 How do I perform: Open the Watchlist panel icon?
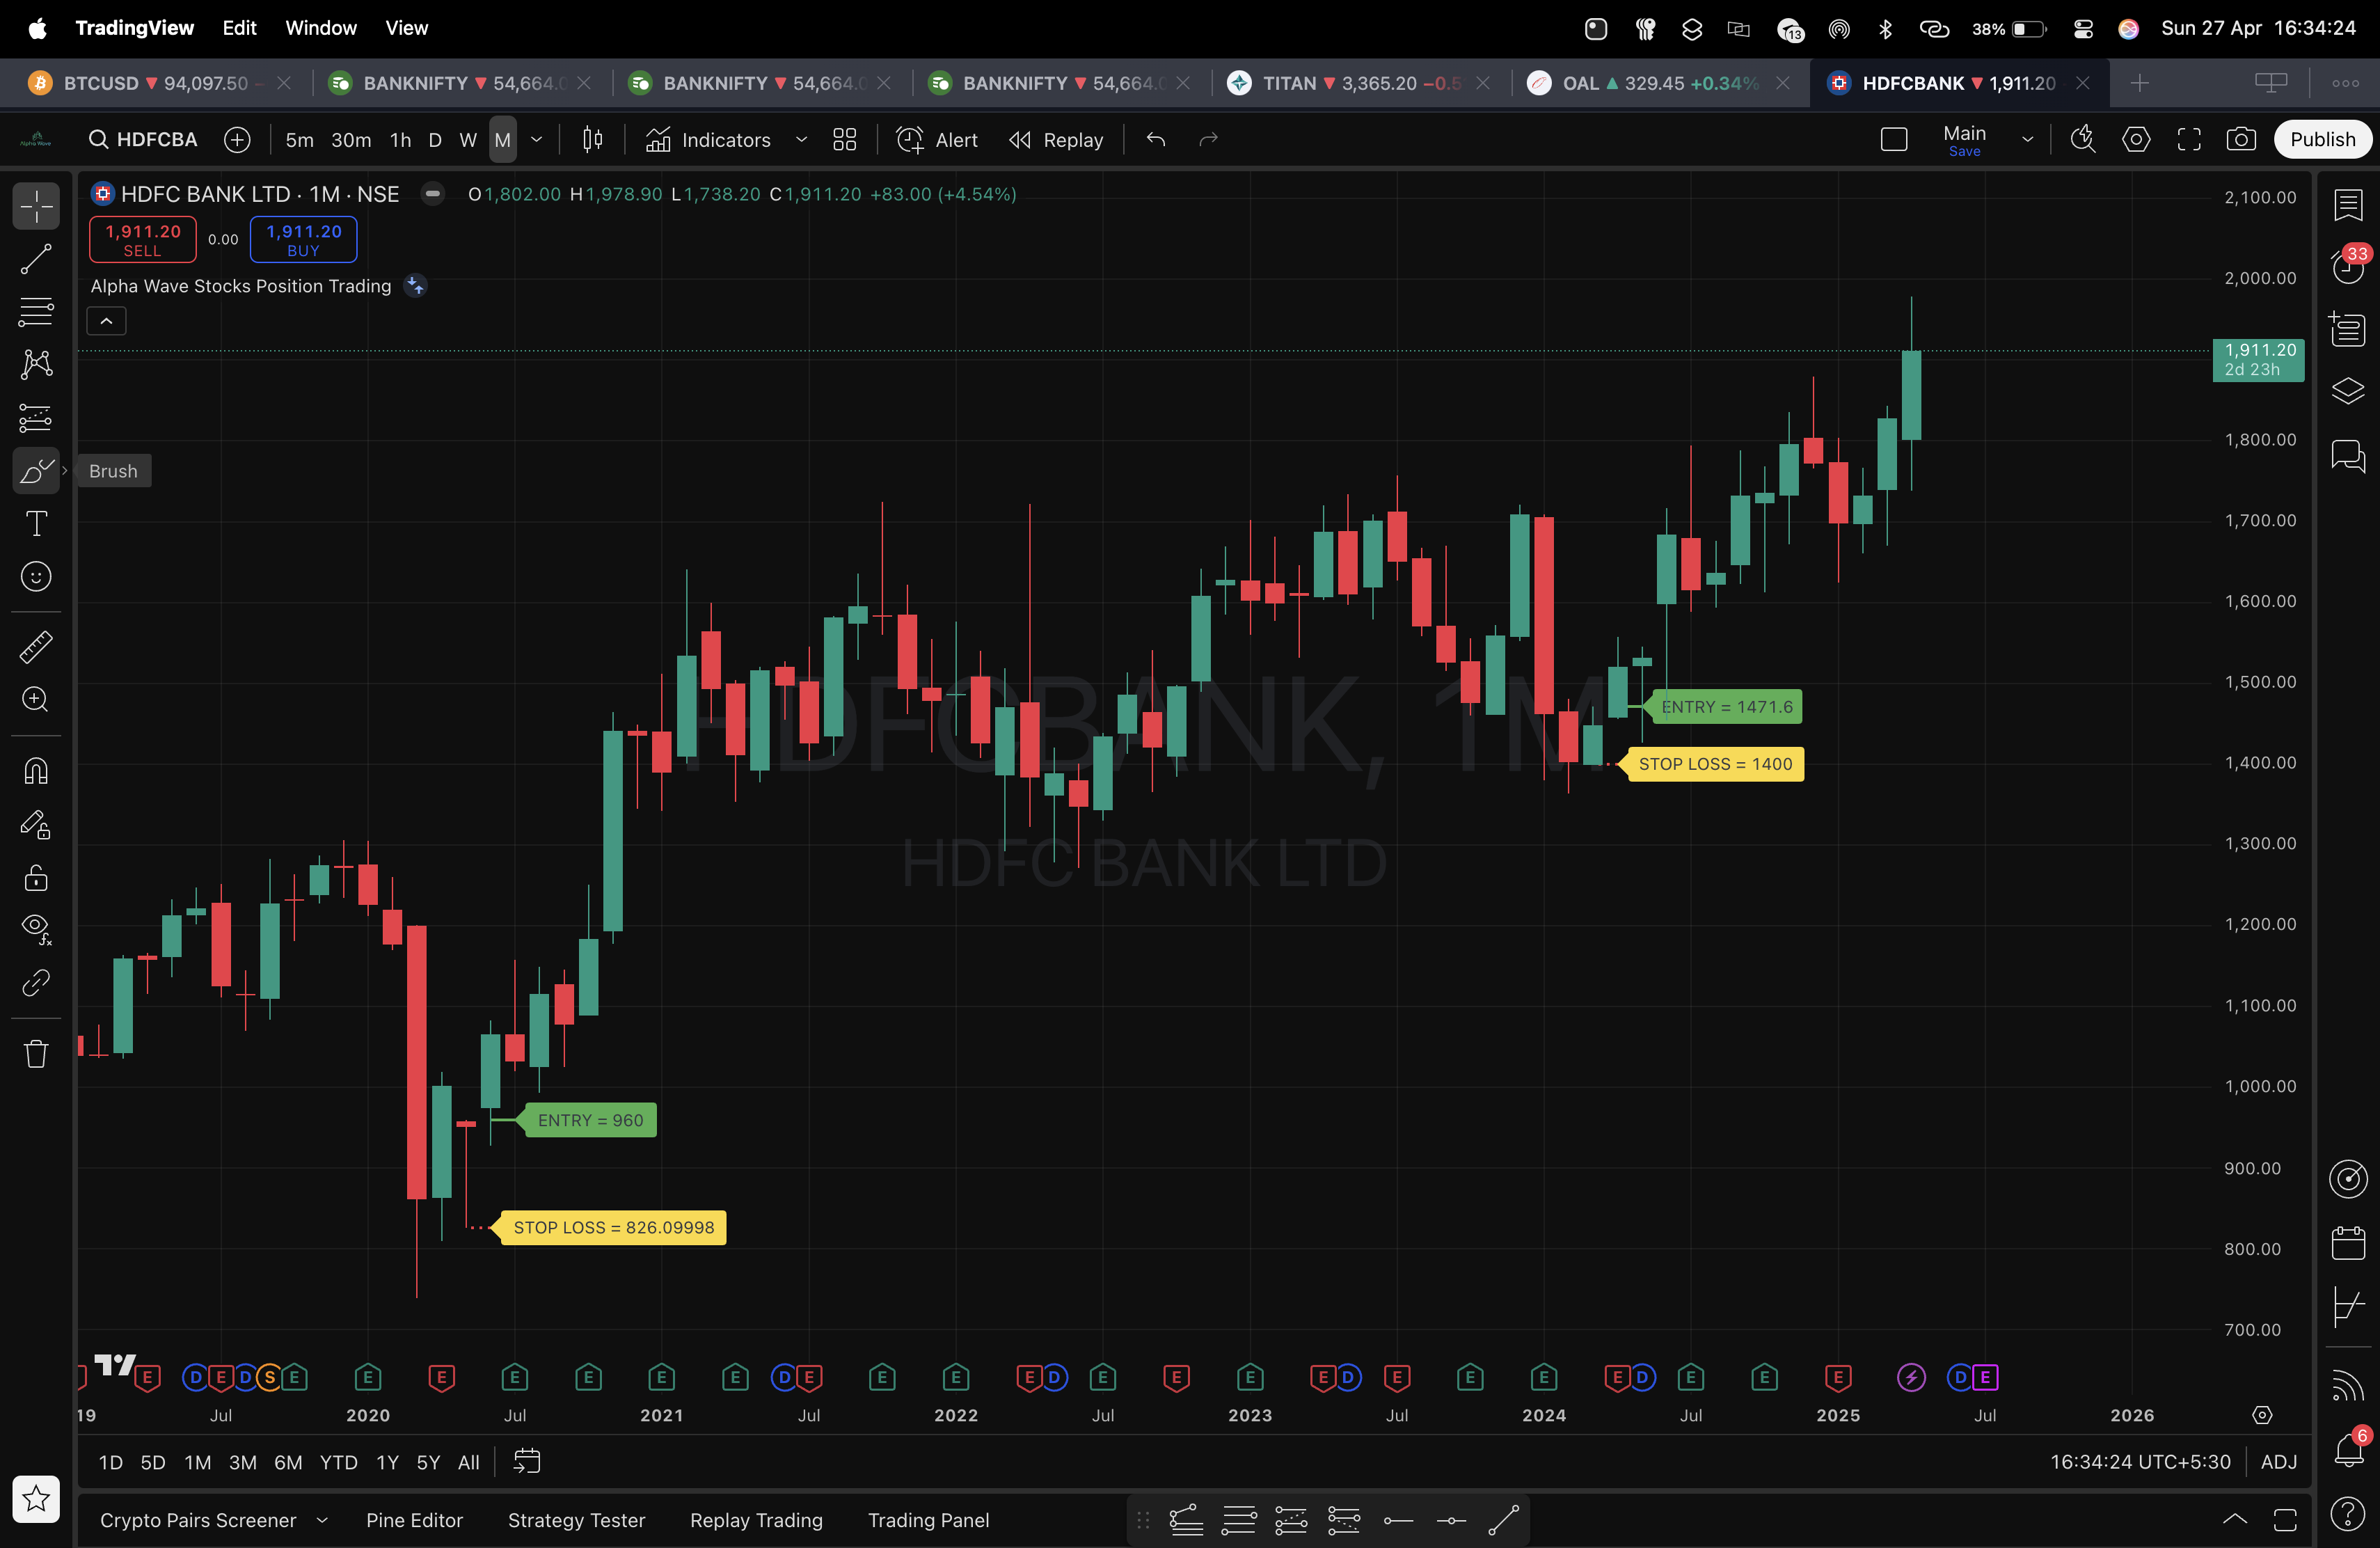click(2347, 206)
